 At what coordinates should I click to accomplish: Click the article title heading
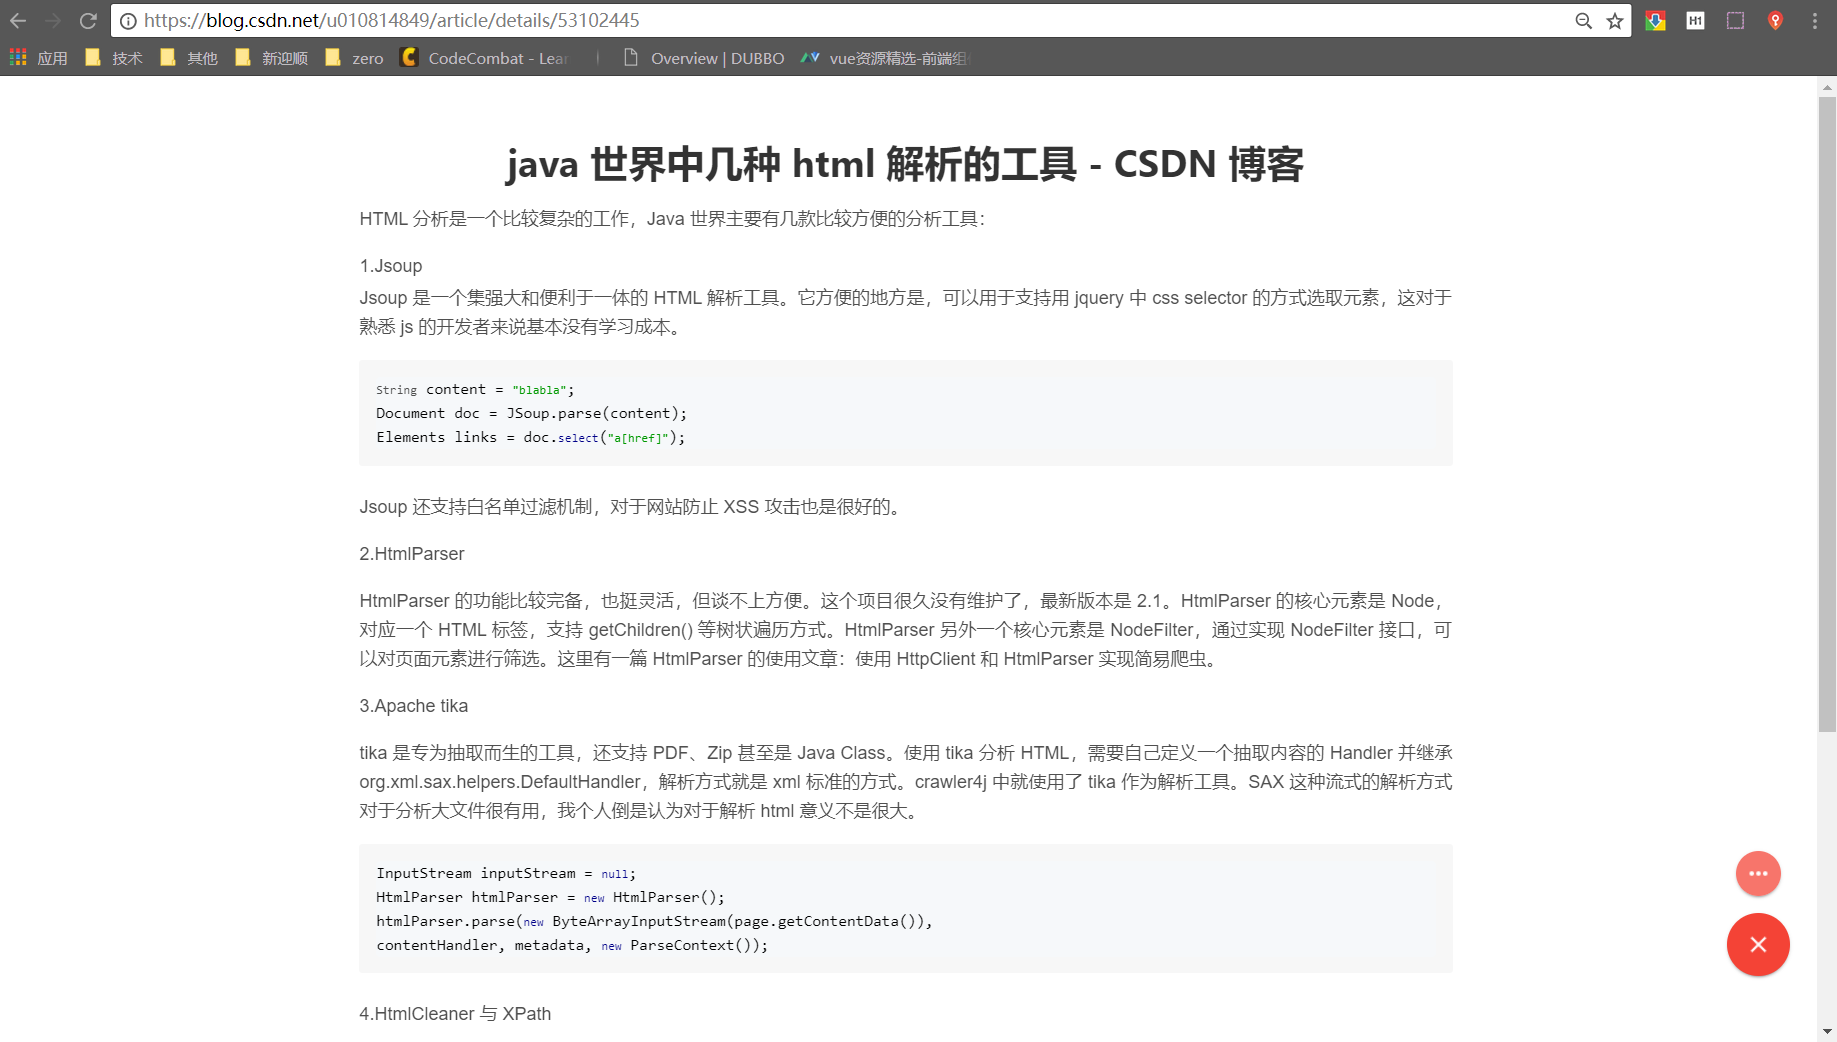click(x=905, y=164)
